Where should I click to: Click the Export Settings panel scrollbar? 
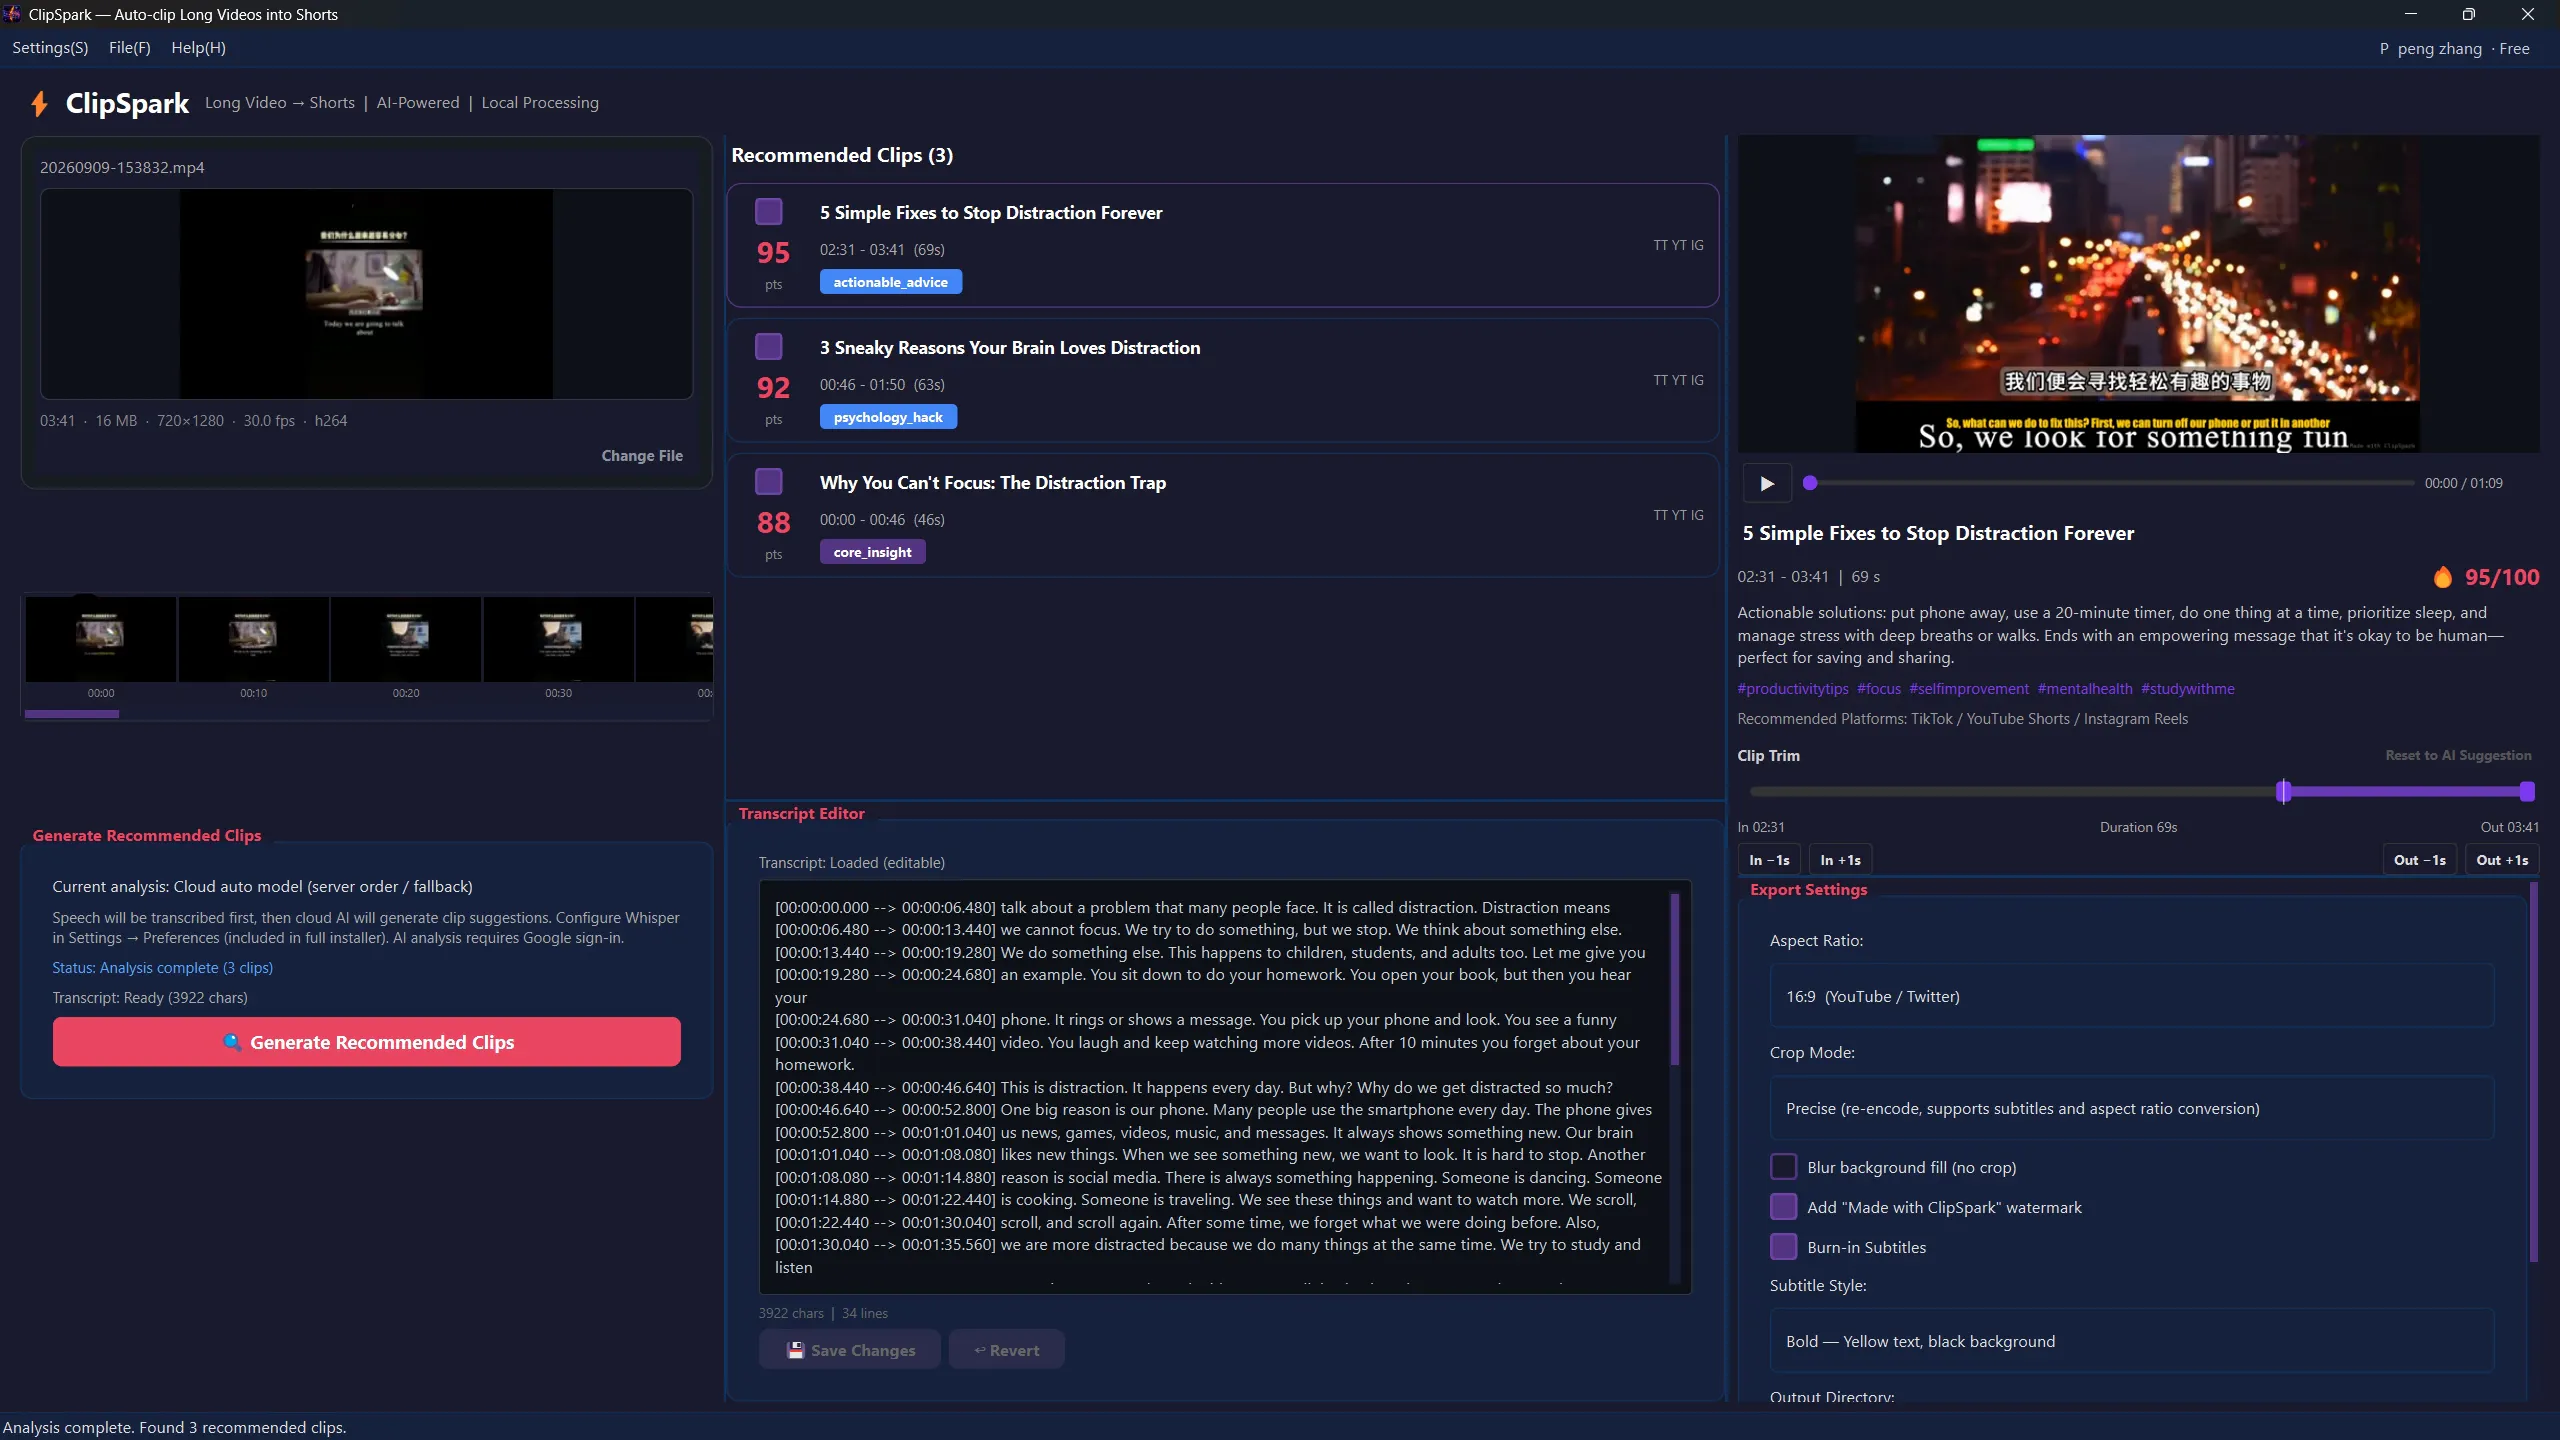pyautogui.click(x=2533, y=1072)
